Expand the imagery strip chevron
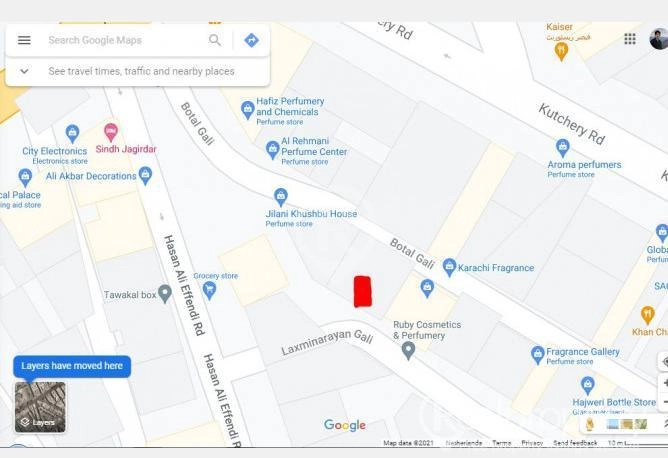The image size is (668, 458). [x=665, y=423]
